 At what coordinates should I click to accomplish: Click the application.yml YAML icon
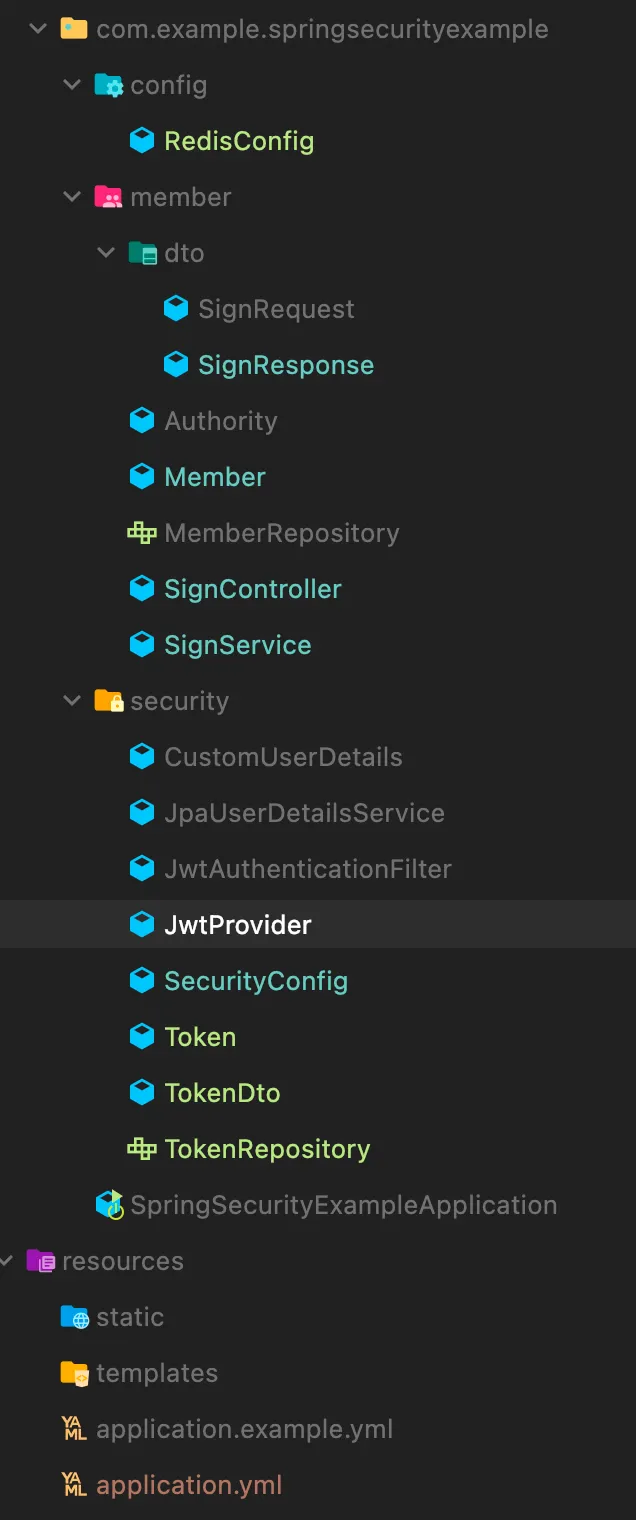coord(75,1485)
